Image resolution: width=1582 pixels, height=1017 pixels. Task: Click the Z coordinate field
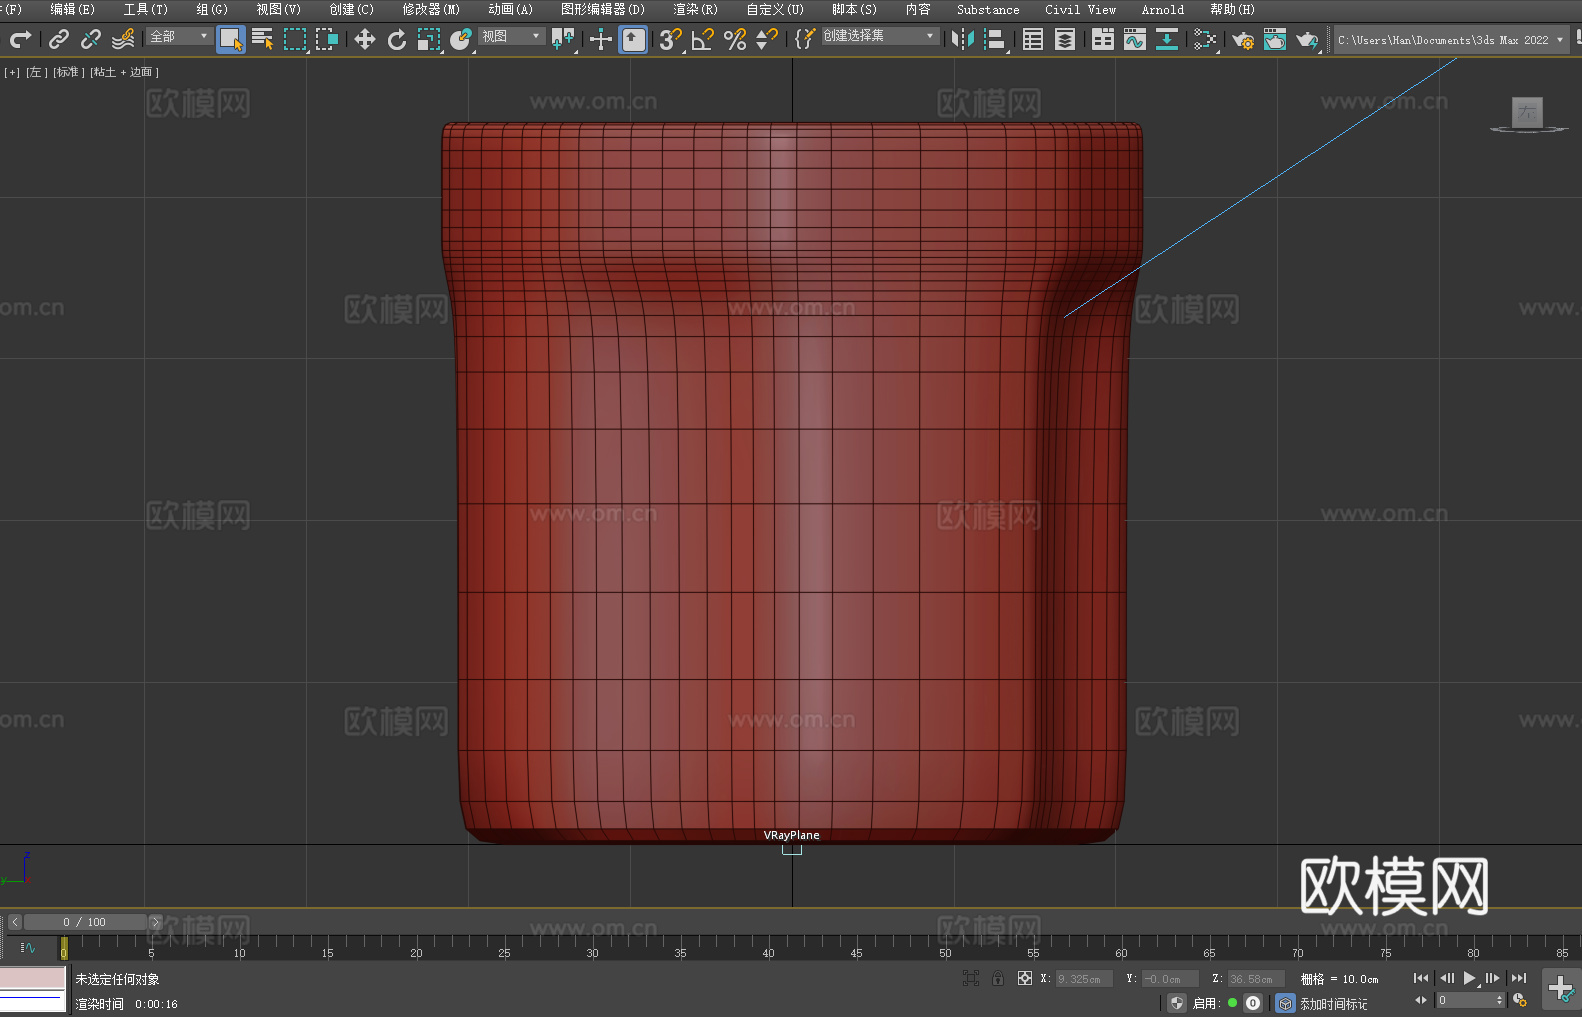click(x=1256, y=979)
